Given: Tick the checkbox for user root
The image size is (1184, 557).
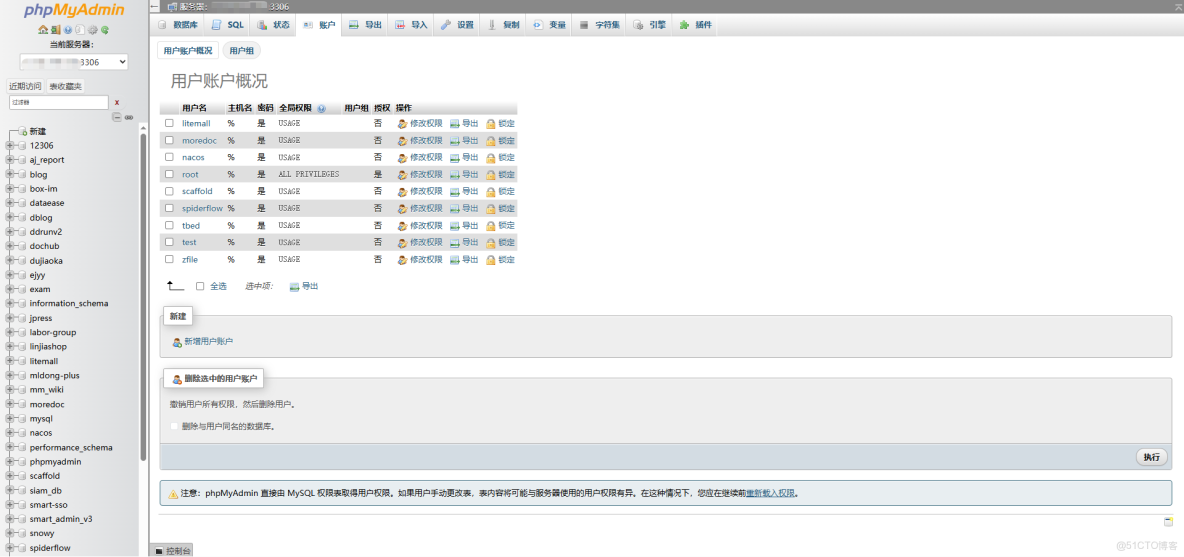Looking at the screenshot, I should pyautogui.click(x=169, y=174).
